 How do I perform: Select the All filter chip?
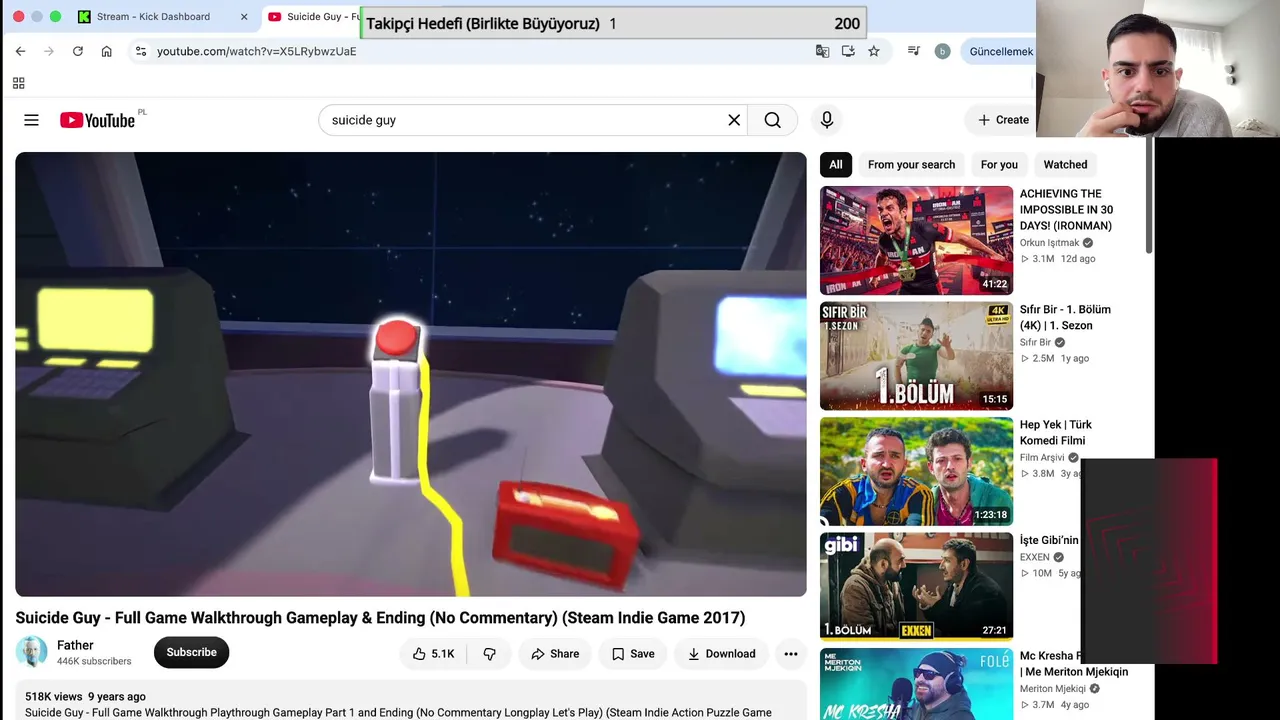click(836, 165)
